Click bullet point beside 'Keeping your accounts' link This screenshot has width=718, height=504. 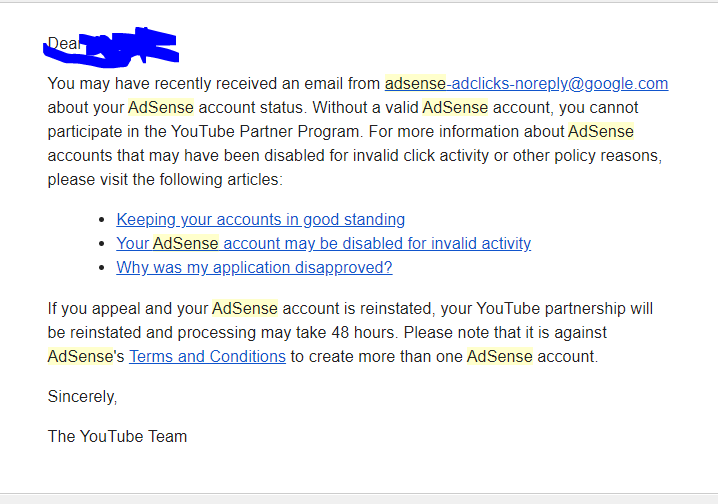pos(102,220)
